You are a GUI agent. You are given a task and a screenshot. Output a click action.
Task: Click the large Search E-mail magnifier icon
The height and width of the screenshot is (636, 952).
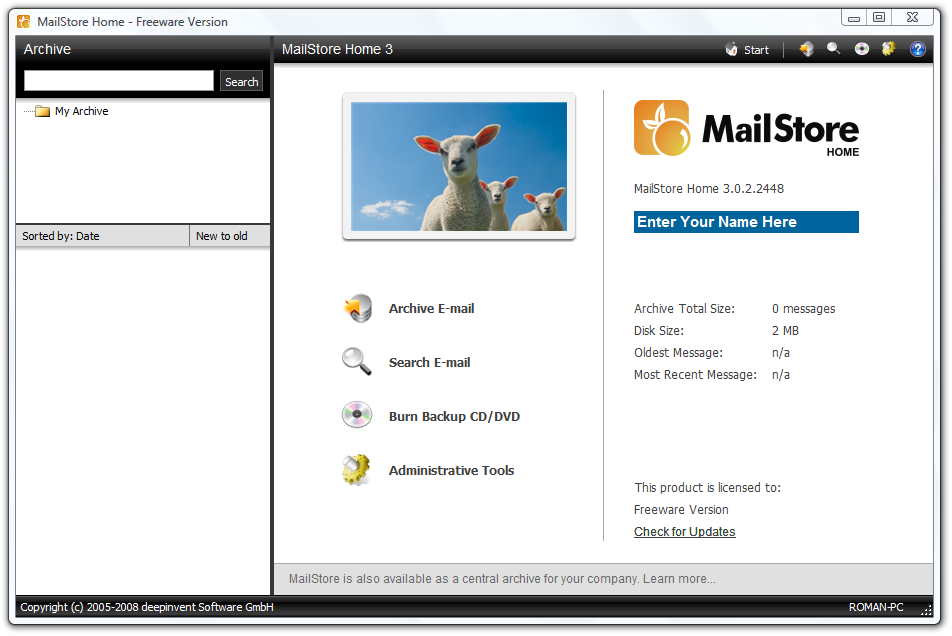(x=357, y=362)
